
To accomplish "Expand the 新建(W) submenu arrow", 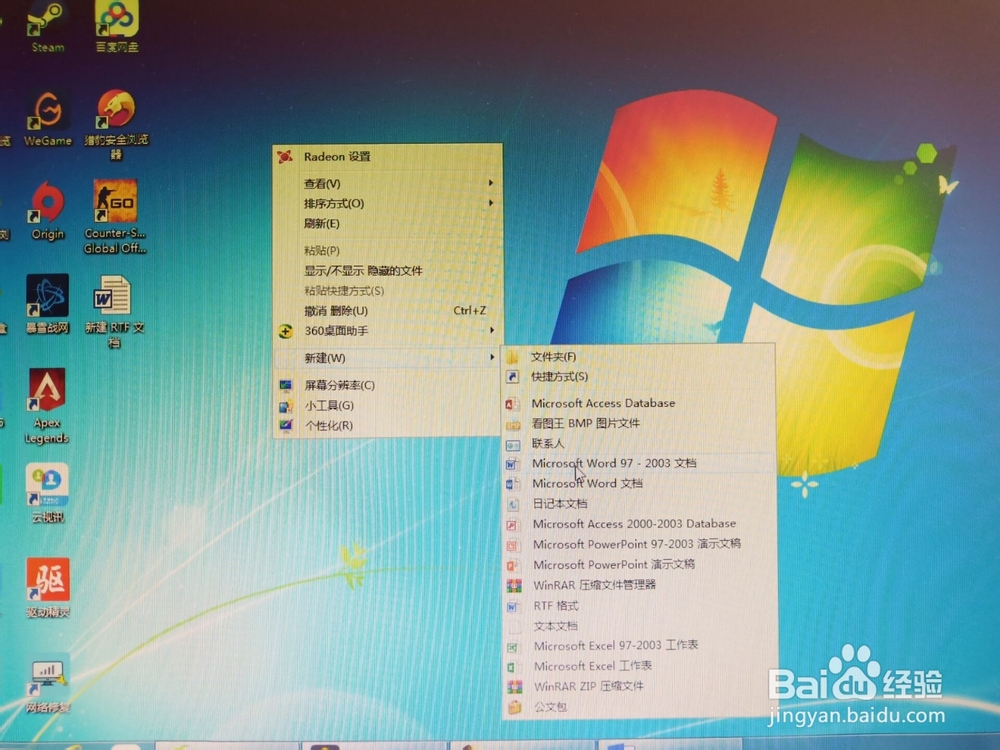I will (492, 357).
